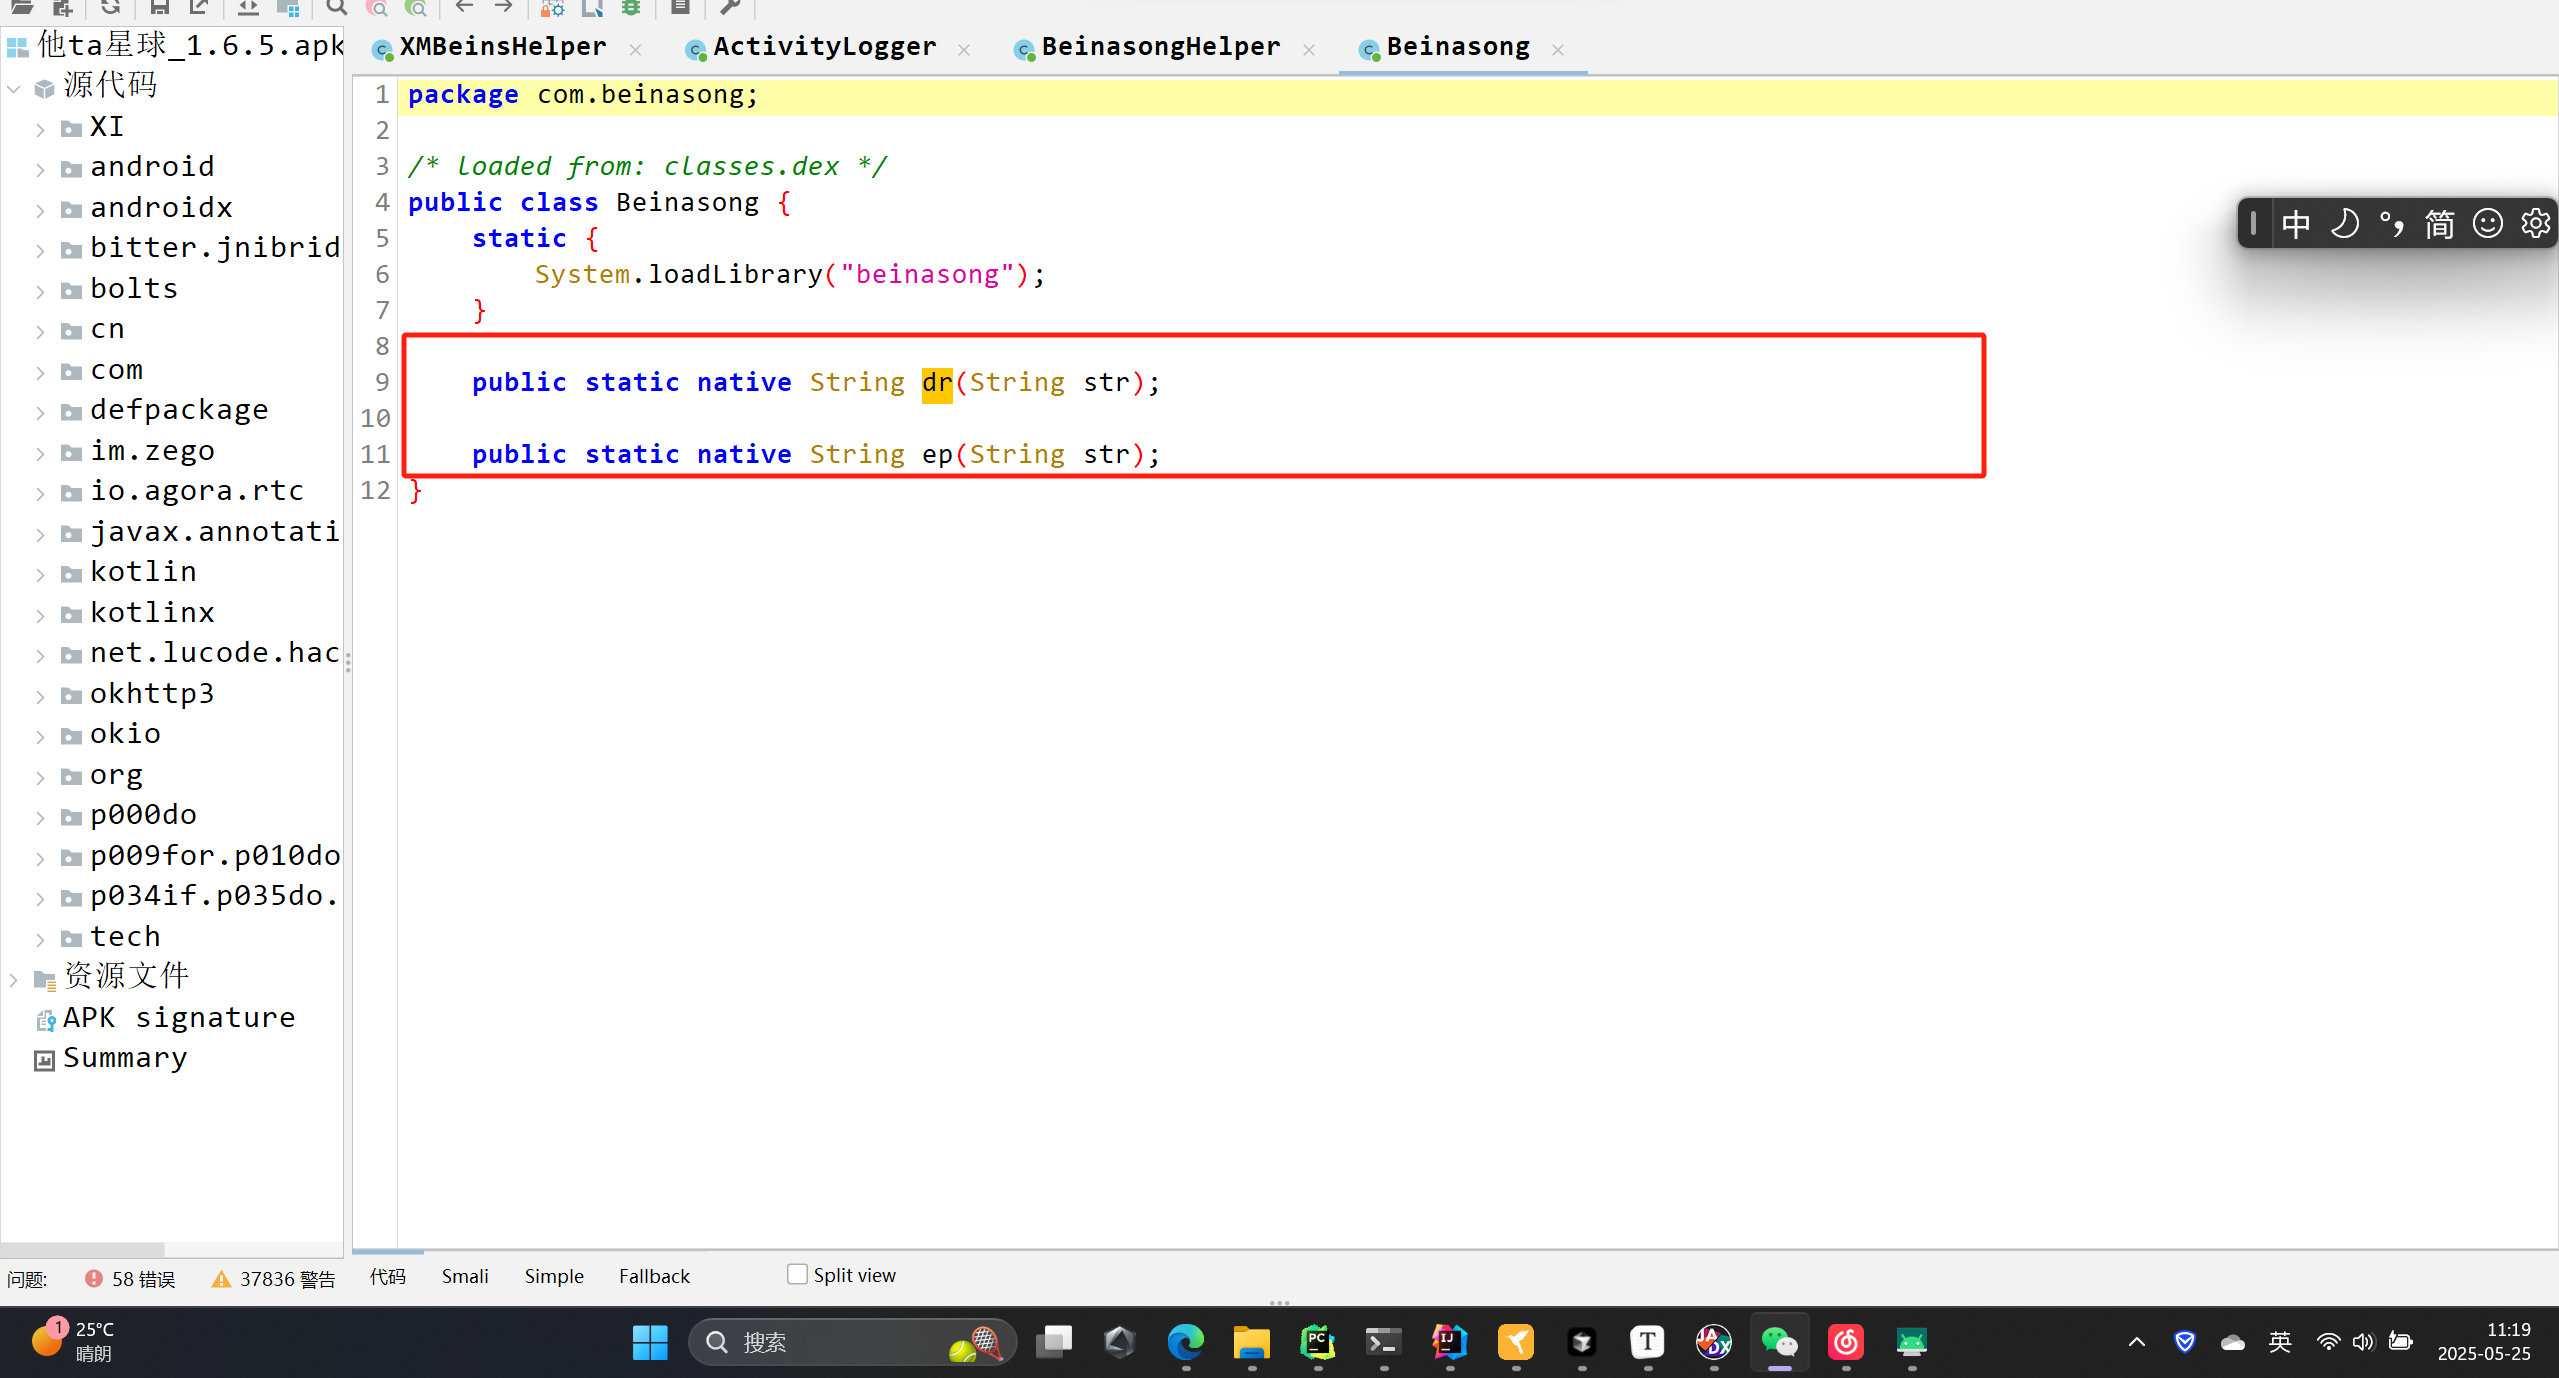This screenshot has height=1378, width=2559.
Task: Switch to the BeinasongHelper tab
Action: pos(1160,47)
